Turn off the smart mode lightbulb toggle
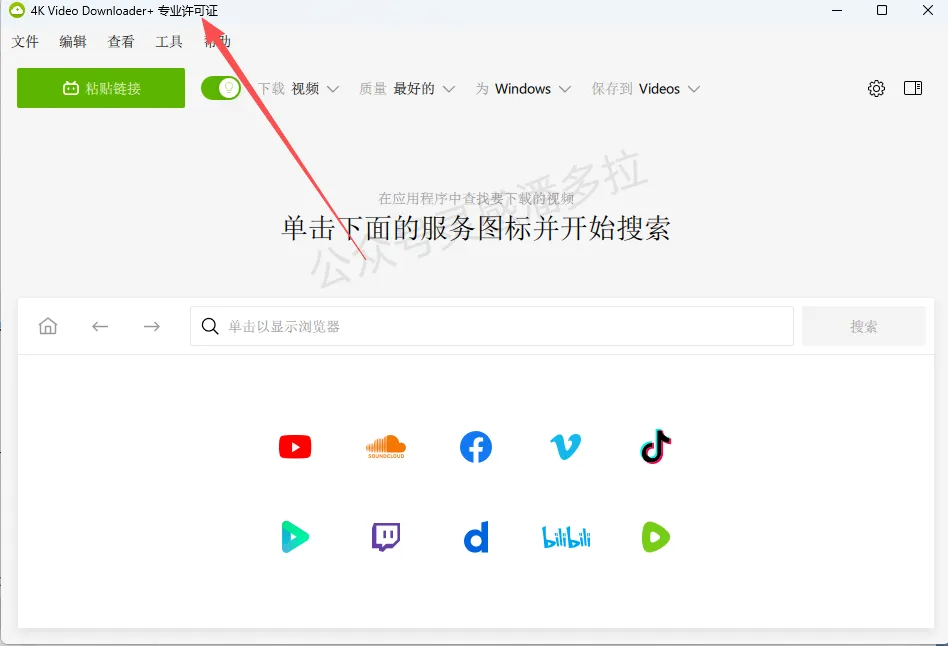 (x=221, y=88)
